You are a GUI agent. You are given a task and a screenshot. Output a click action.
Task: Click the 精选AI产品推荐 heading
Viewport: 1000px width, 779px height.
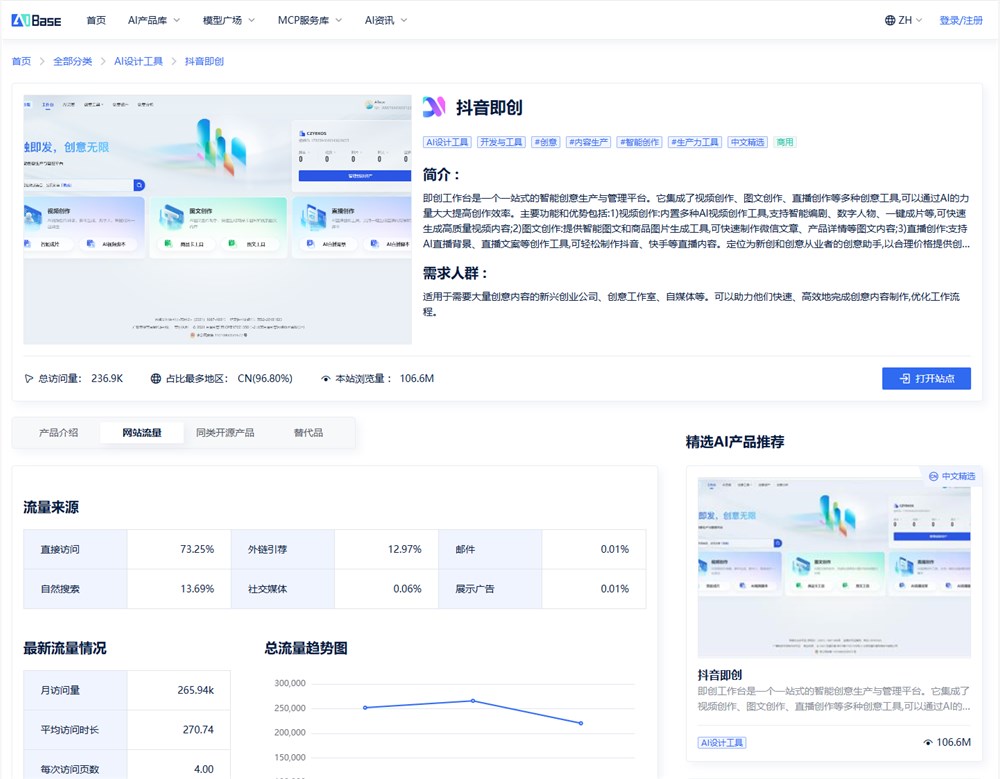click(x=735, y=441)
